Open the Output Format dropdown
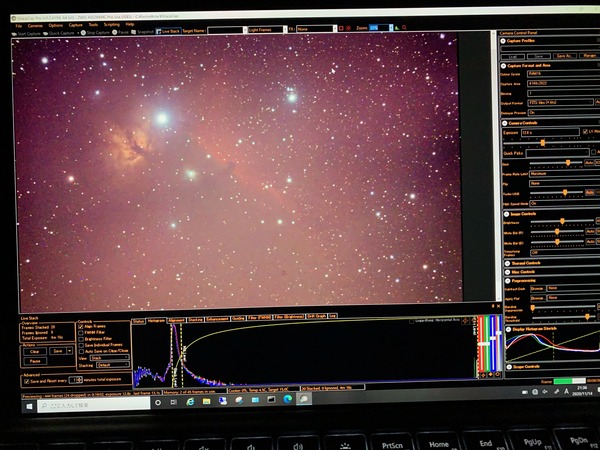Image resolution: width=600 pixels, height=450 pixels. pos(561,103)
